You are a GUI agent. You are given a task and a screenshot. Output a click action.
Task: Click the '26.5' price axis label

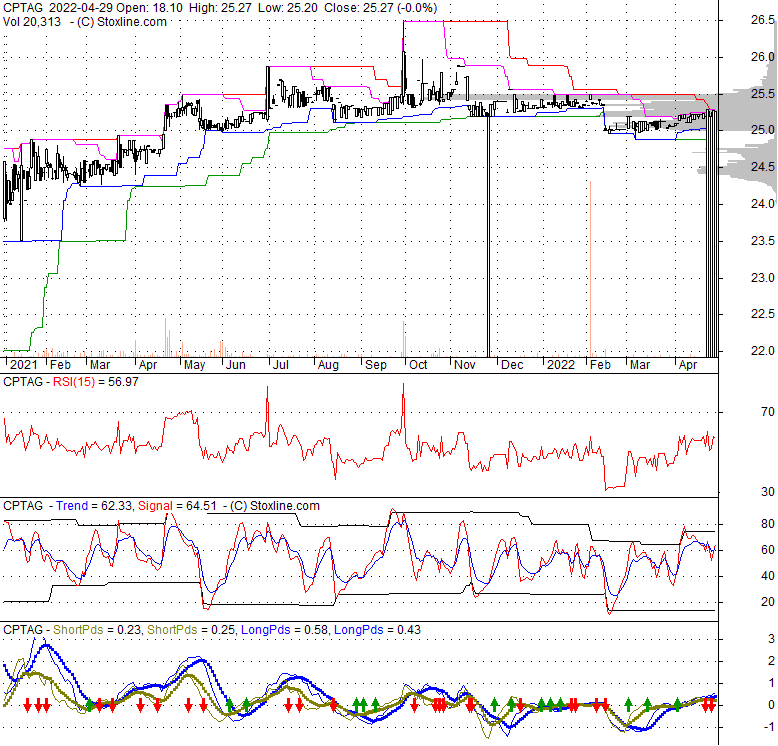click(762, 20)
